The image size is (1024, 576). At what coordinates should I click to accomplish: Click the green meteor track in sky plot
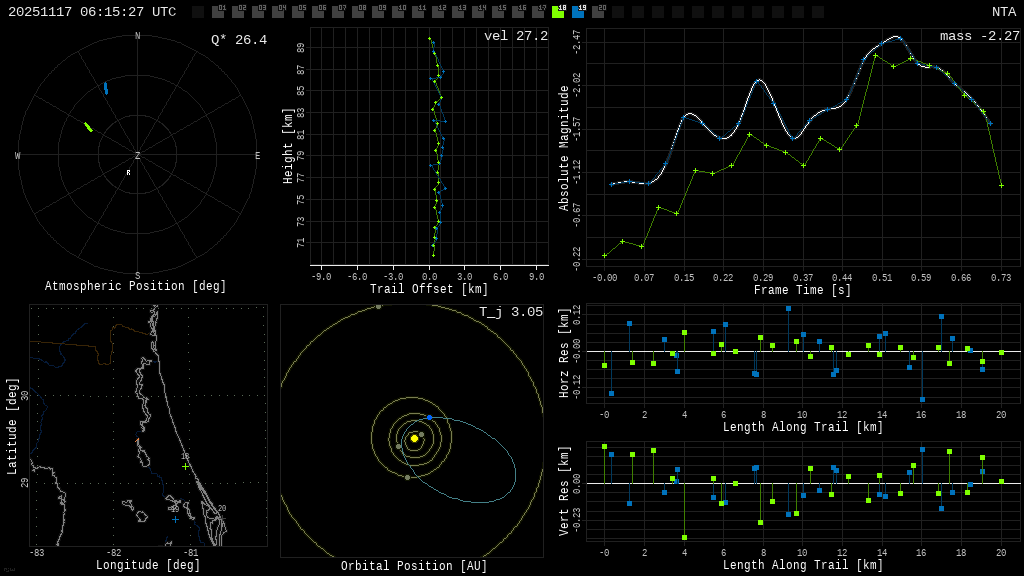coord(88,127)
